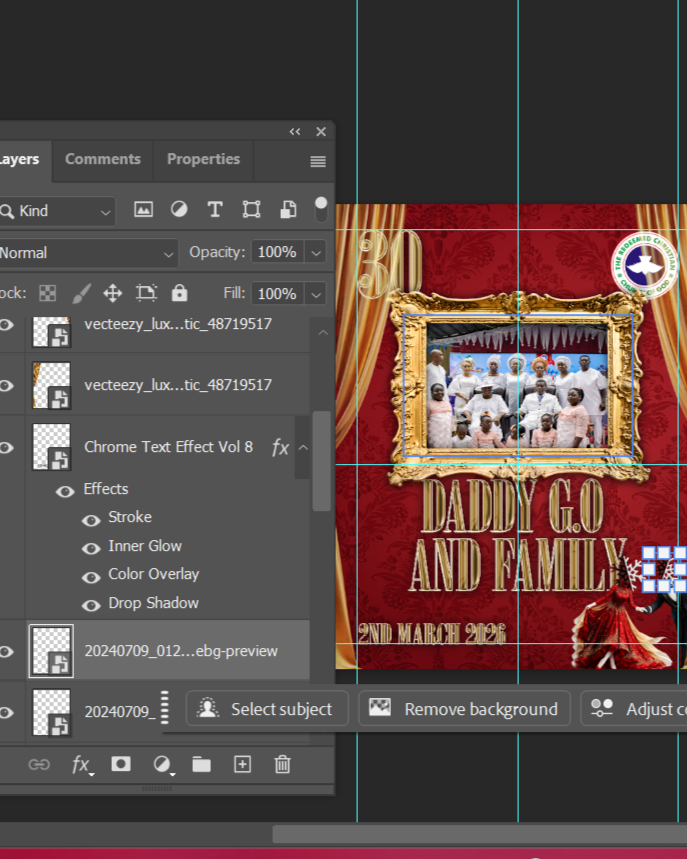Image resolution: width=687 pixels, height=859 pixels.
Task: Click the Chrome Text Effect Vol 8 name
Action: (169, 447)
